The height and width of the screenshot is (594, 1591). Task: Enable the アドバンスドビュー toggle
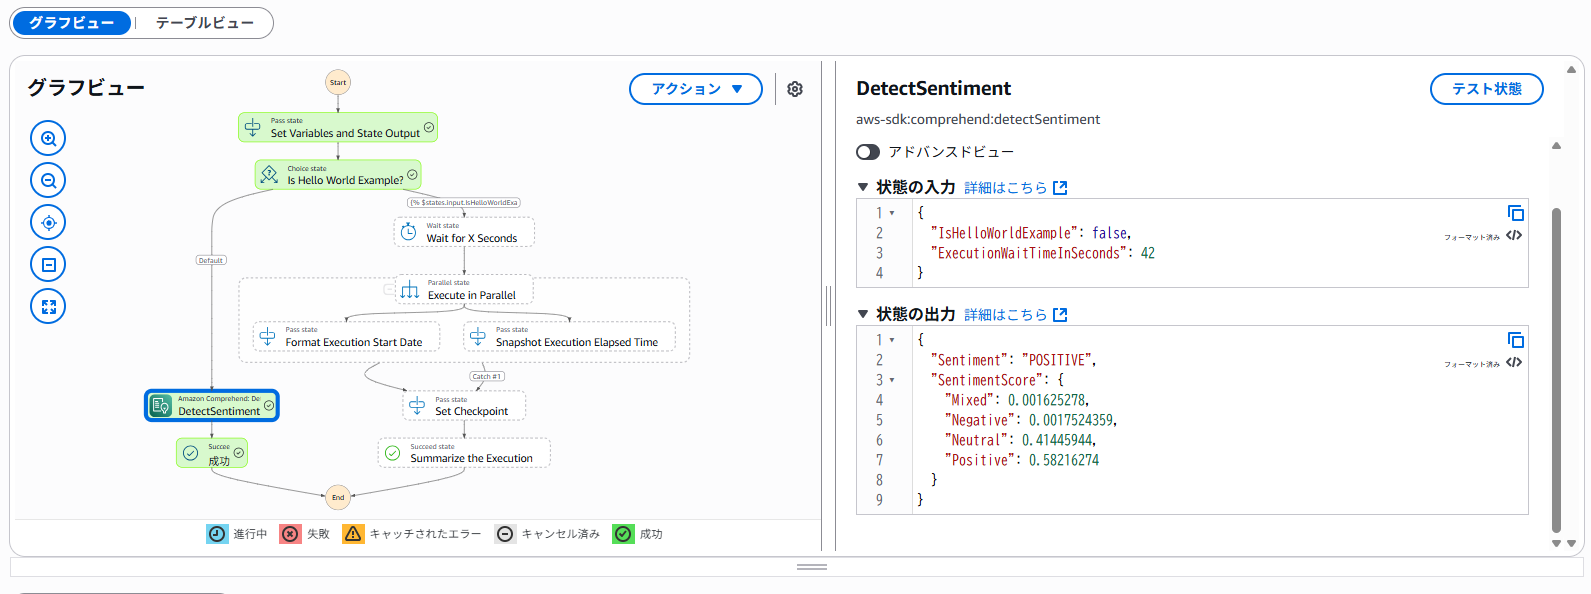868,152
